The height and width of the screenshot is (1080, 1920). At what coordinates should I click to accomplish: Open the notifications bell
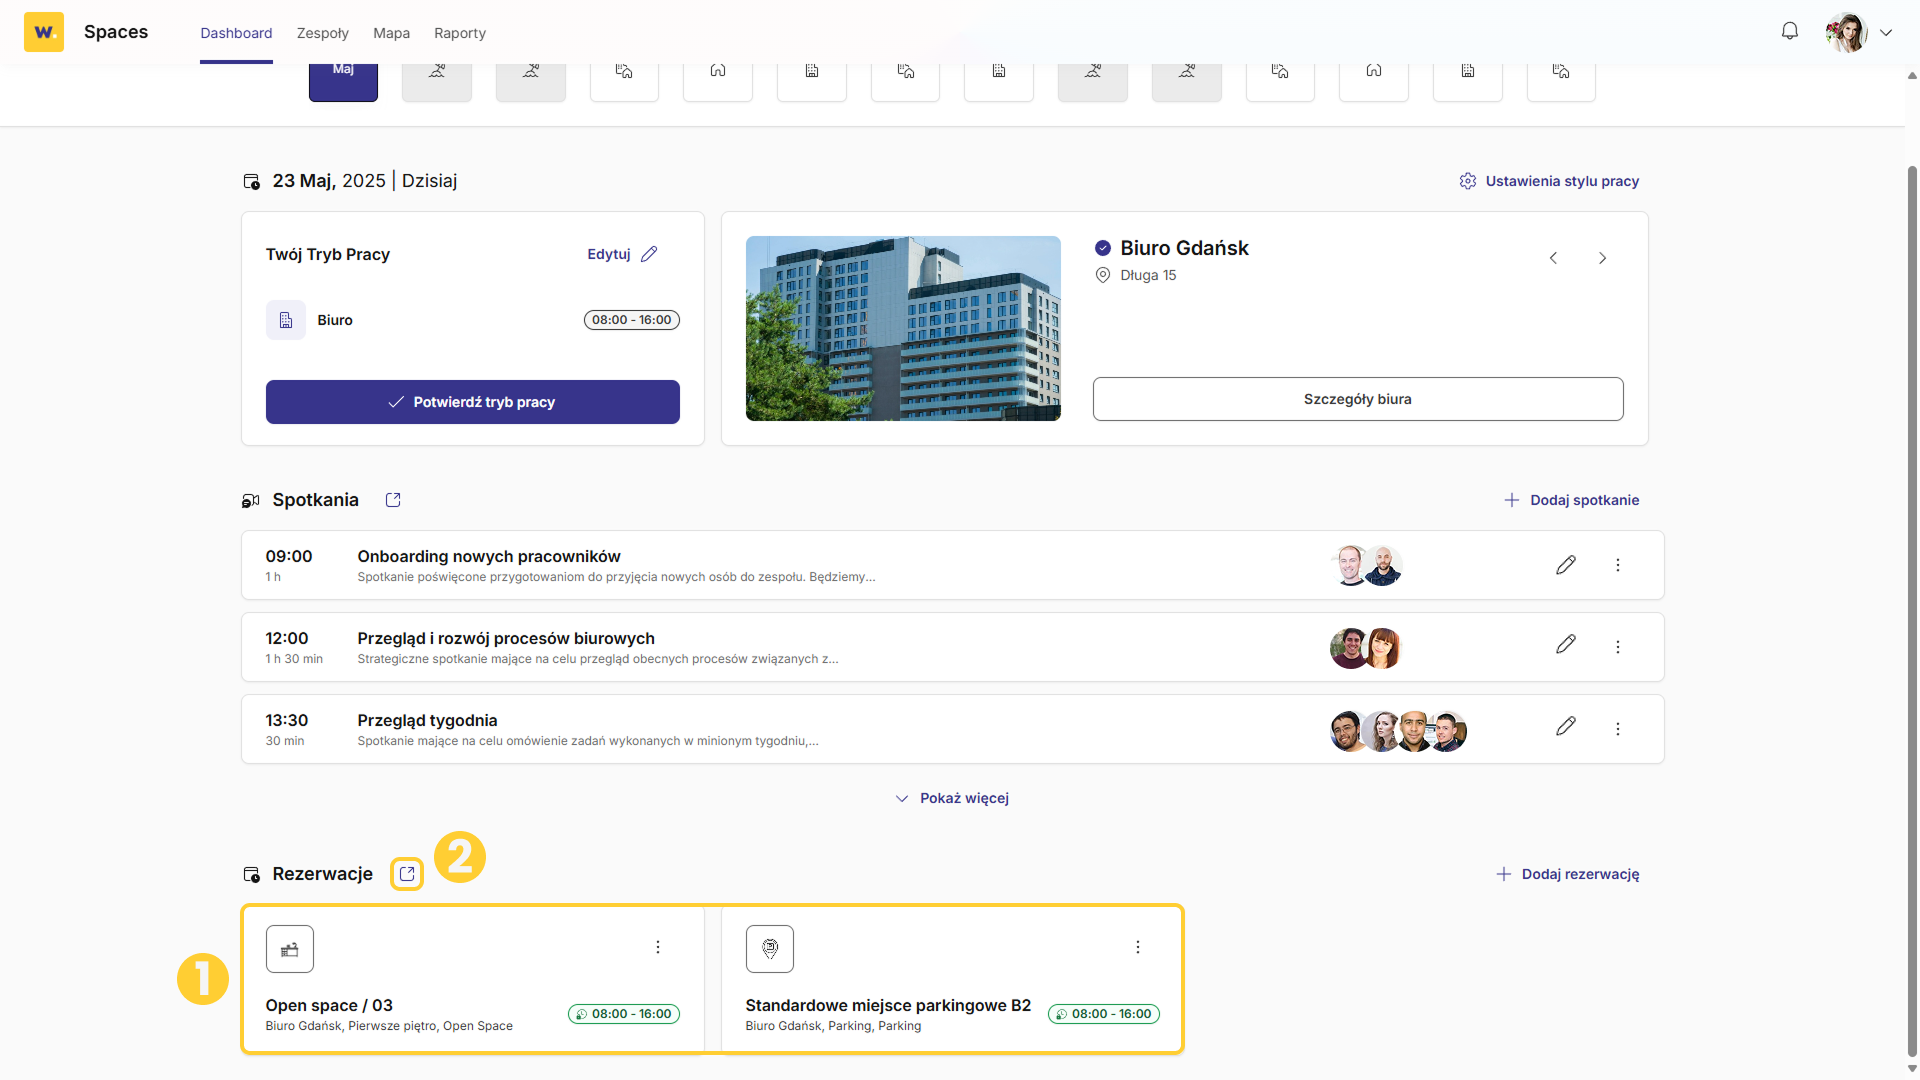pos(1789,31)
